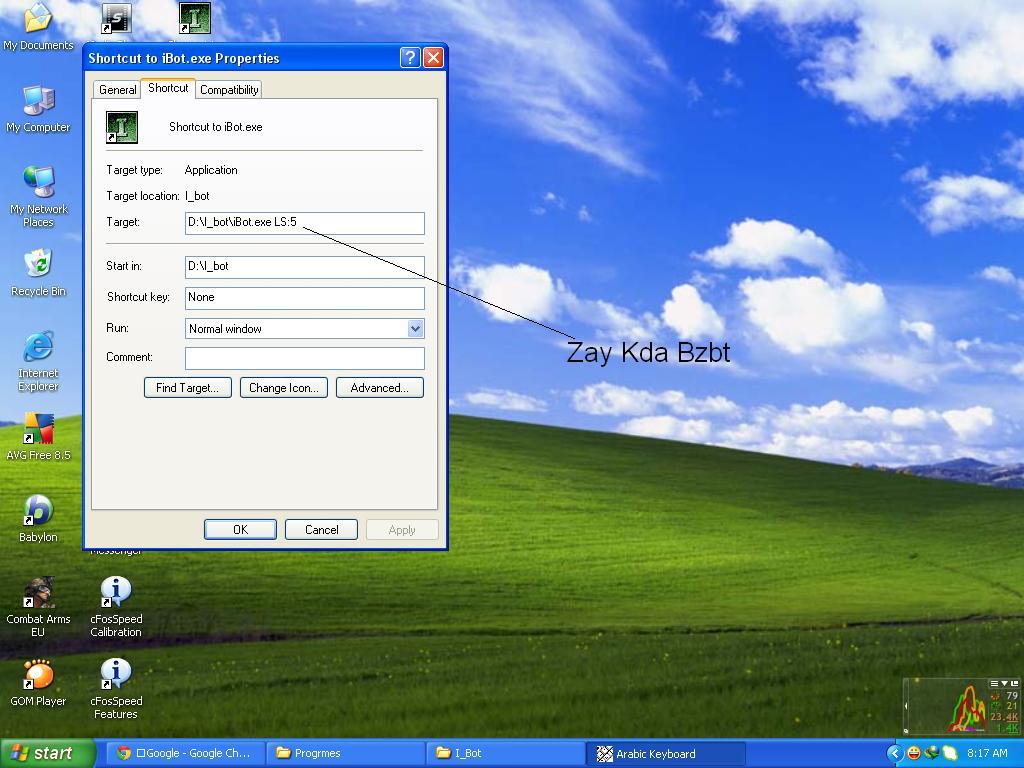The image size is (1024, 768).
Task: Open My Documents desktop icon
Action: tap(38, 27)
